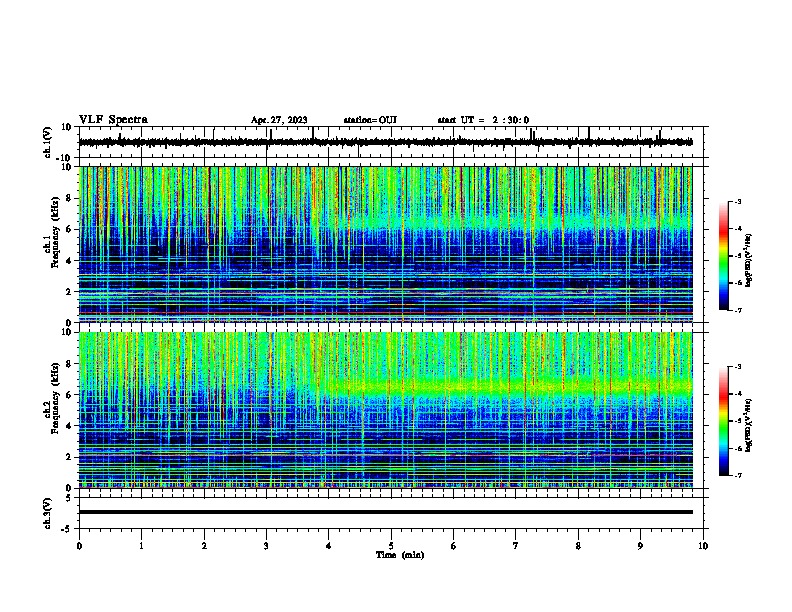792x612 pixels.
Task: Click the "-7" label on ch.1 colorbar
Action: [737, 310]
